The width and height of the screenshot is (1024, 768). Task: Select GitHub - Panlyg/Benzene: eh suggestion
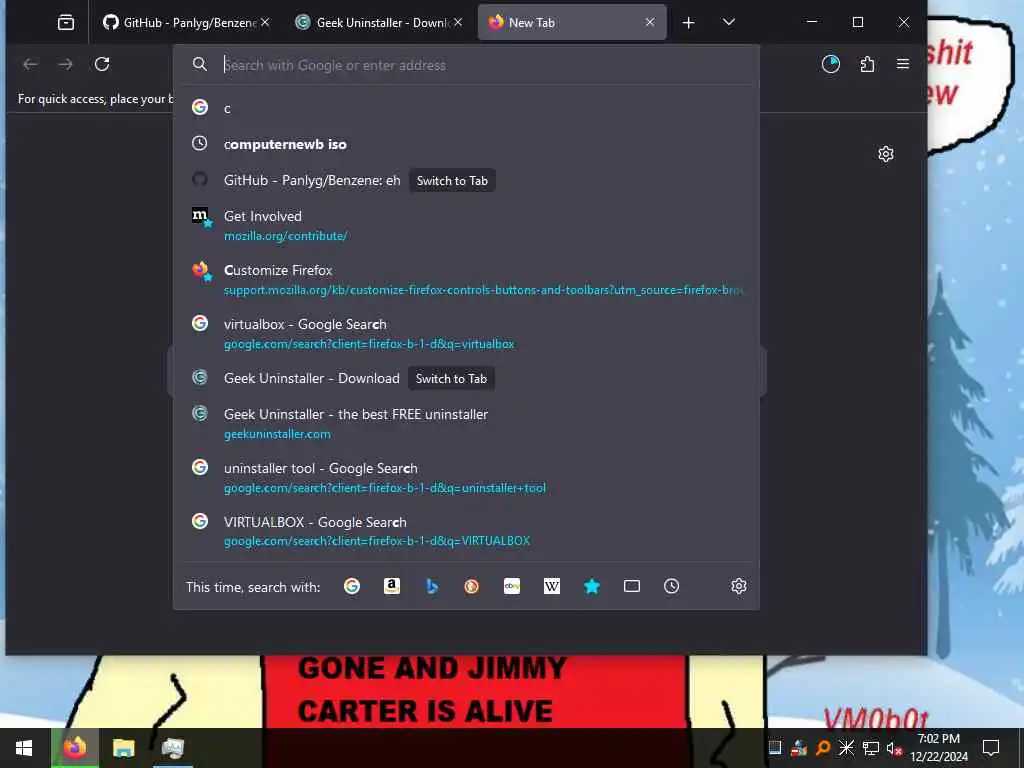coord(312,180)
